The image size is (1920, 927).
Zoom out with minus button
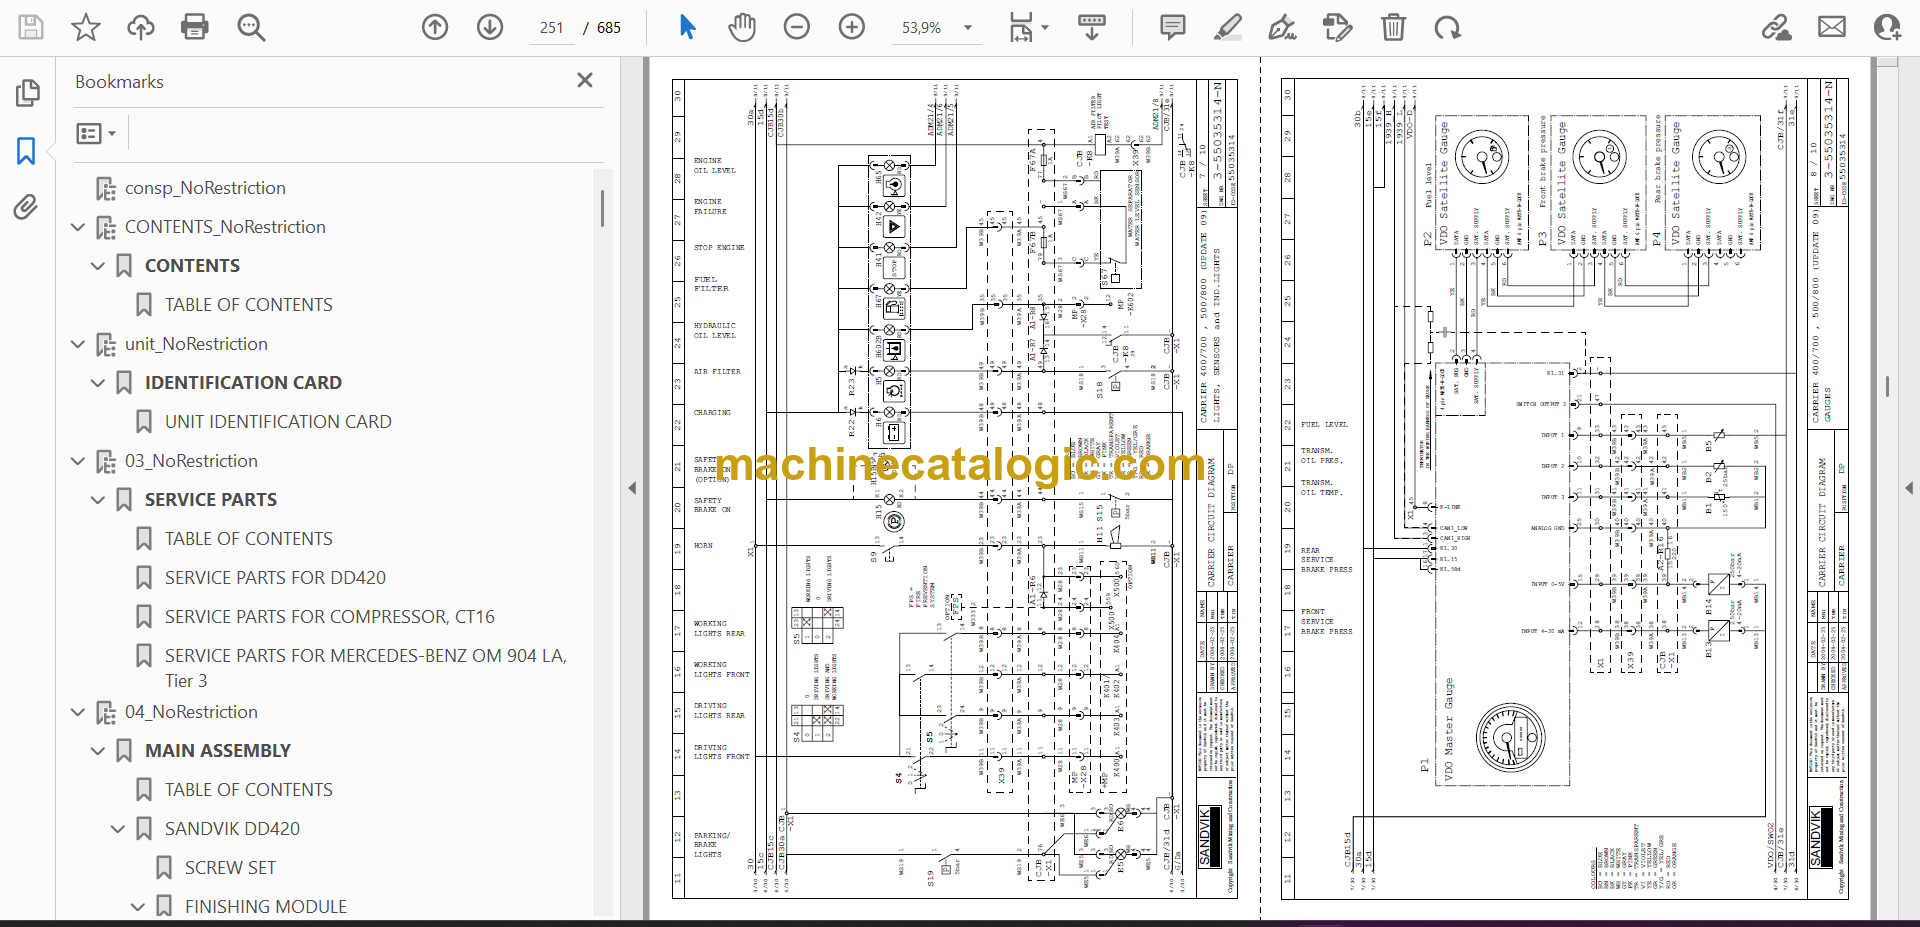click(x=797, y=27)
